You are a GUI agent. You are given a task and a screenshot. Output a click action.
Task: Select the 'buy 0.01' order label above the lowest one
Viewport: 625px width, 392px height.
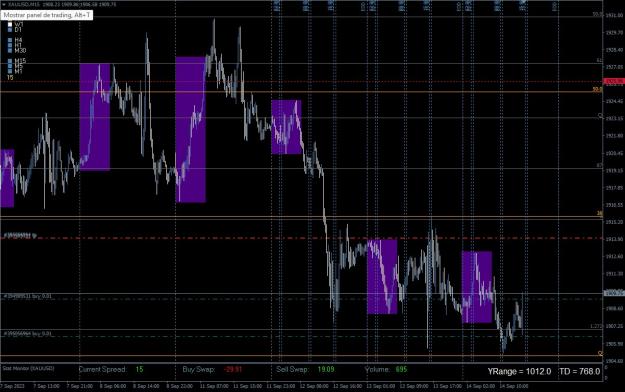click(x=28, y=296)
